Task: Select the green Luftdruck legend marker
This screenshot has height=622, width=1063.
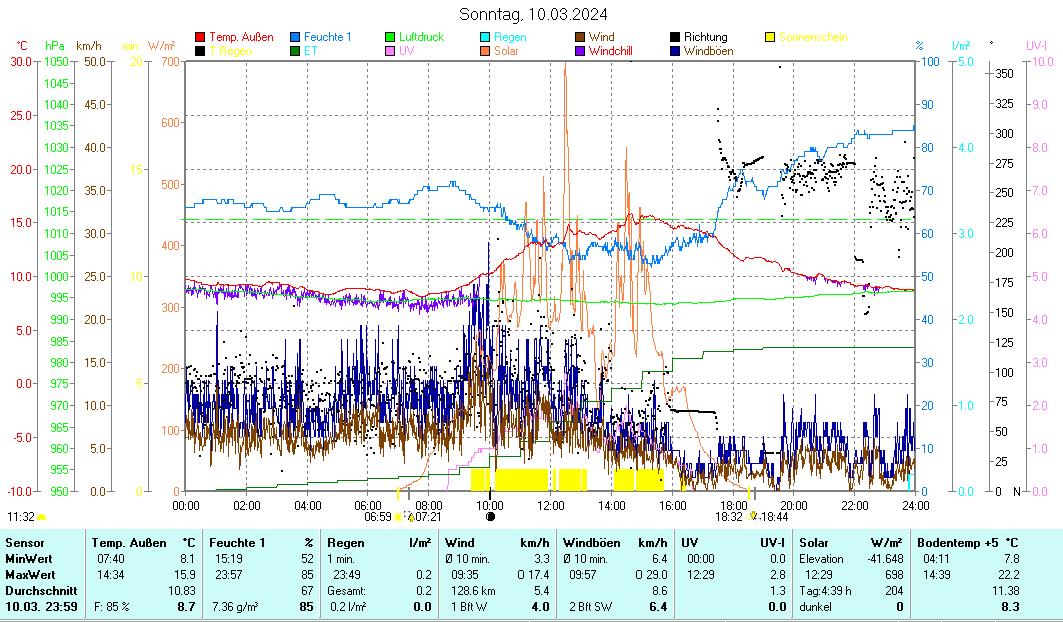Action: click(391, 38)
